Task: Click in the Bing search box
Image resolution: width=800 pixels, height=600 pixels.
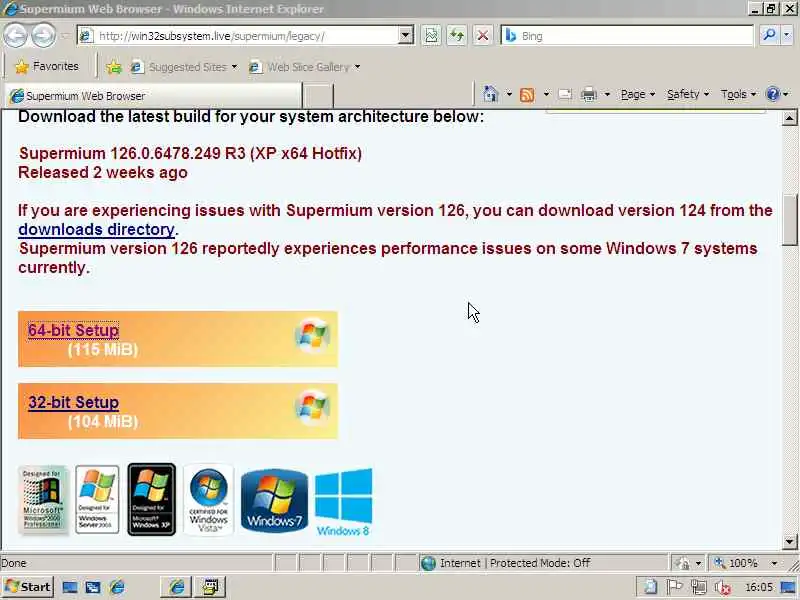Action: pos(635,36)
